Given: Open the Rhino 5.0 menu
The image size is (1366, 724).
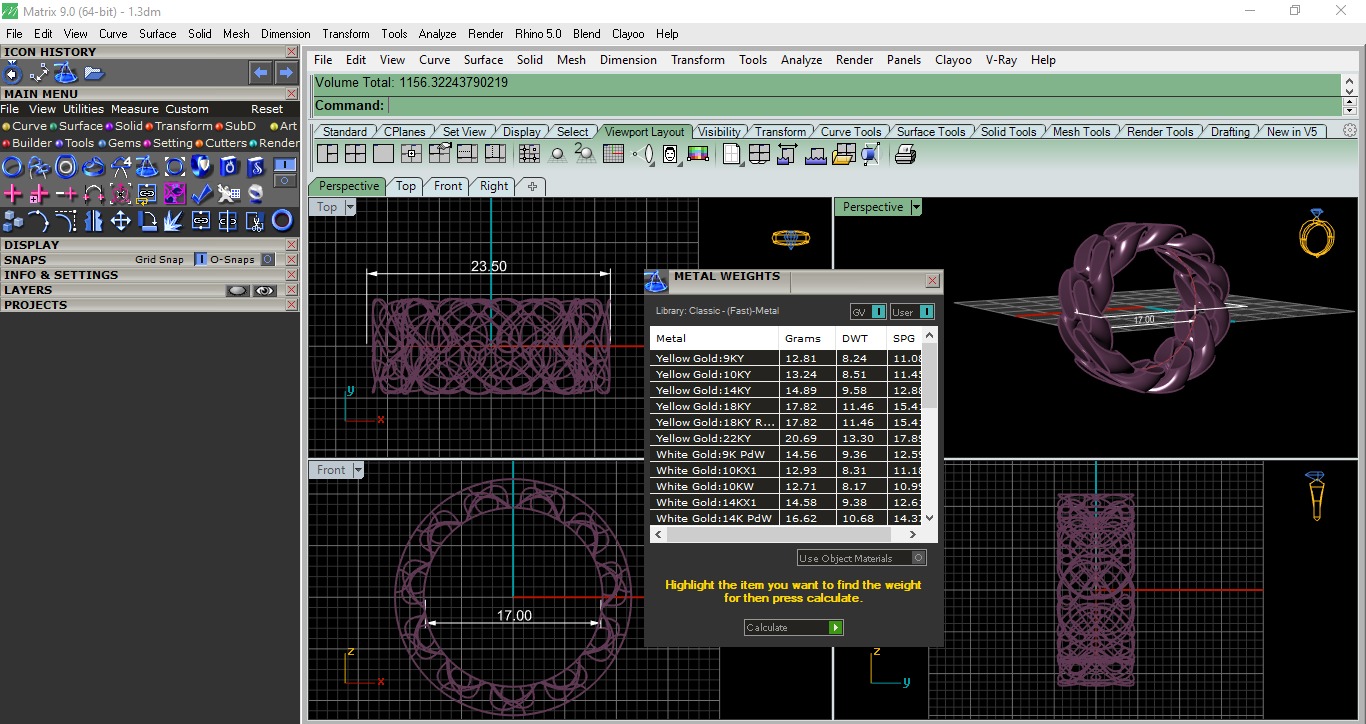Looking at the screenshot, I should 540,34.
